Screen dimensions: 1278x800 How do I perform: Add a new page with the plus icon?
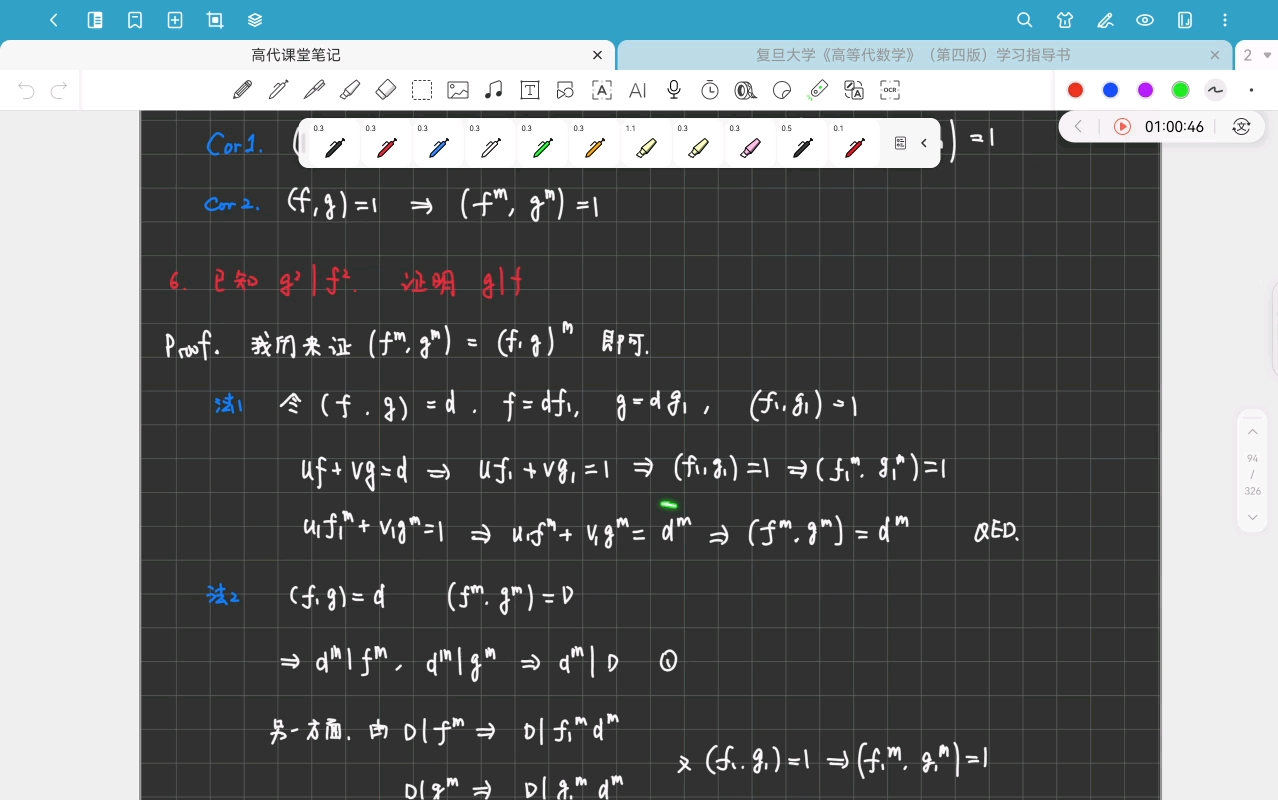point(175,20)
